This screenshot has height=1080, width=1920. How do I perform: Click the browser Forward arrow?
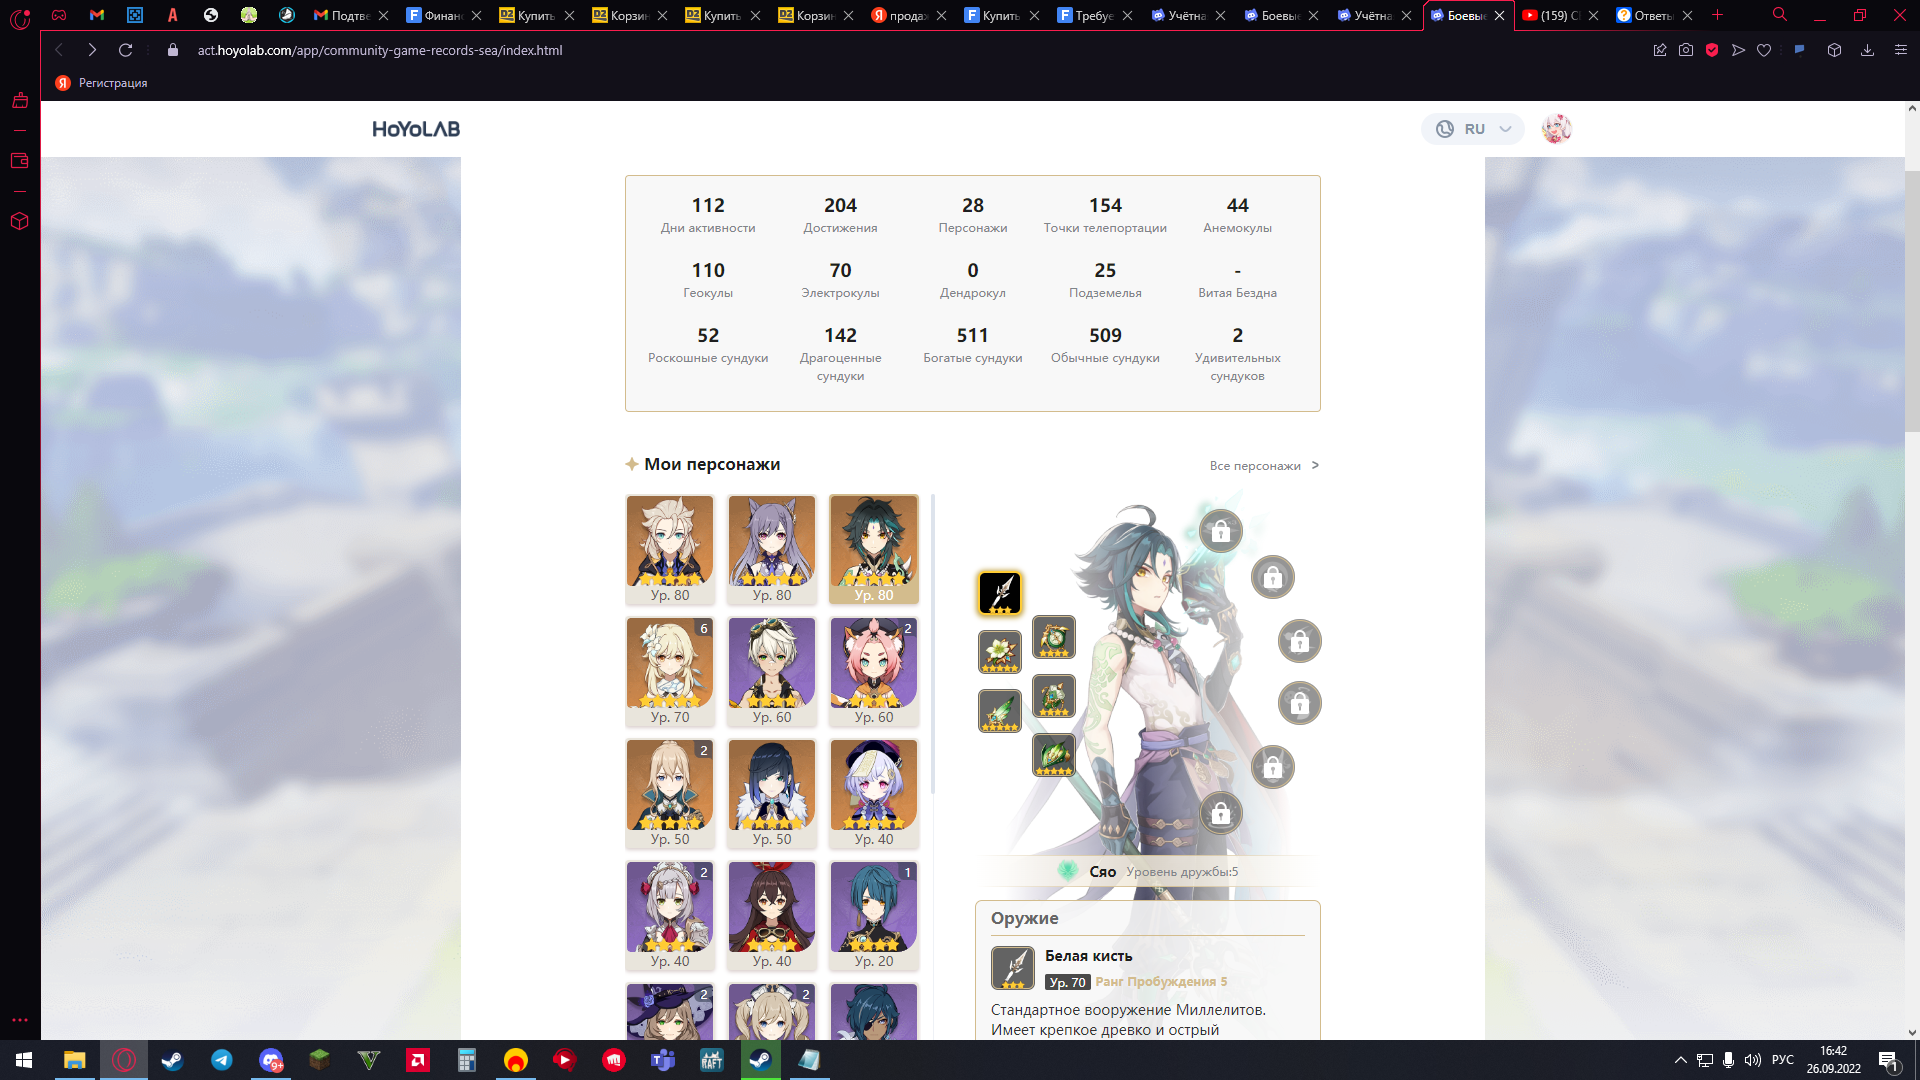(x=92, y=50)
